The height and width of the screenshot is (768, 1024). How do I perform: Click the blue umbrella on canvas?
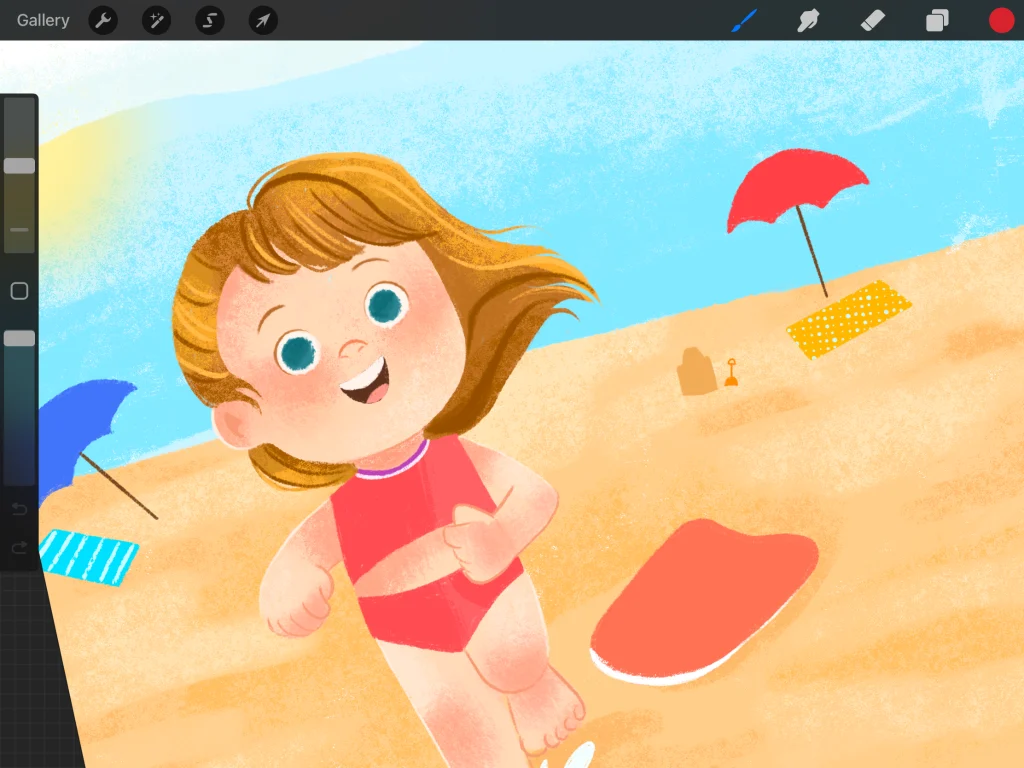point(85,422)
